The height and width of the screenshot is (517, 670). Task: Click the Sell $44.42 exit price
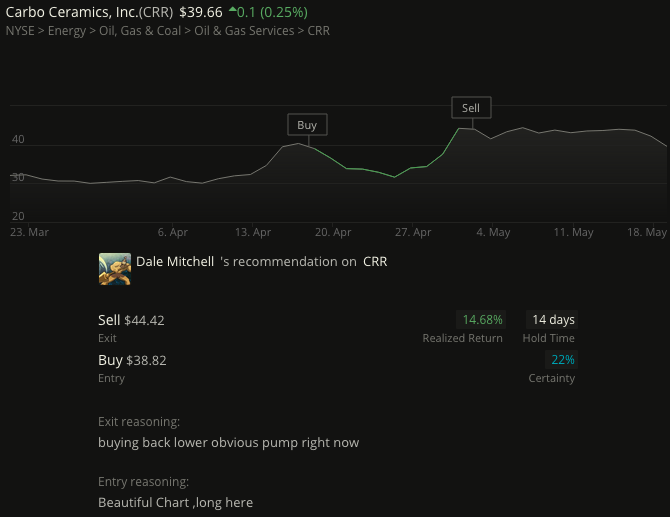(131, 320)
